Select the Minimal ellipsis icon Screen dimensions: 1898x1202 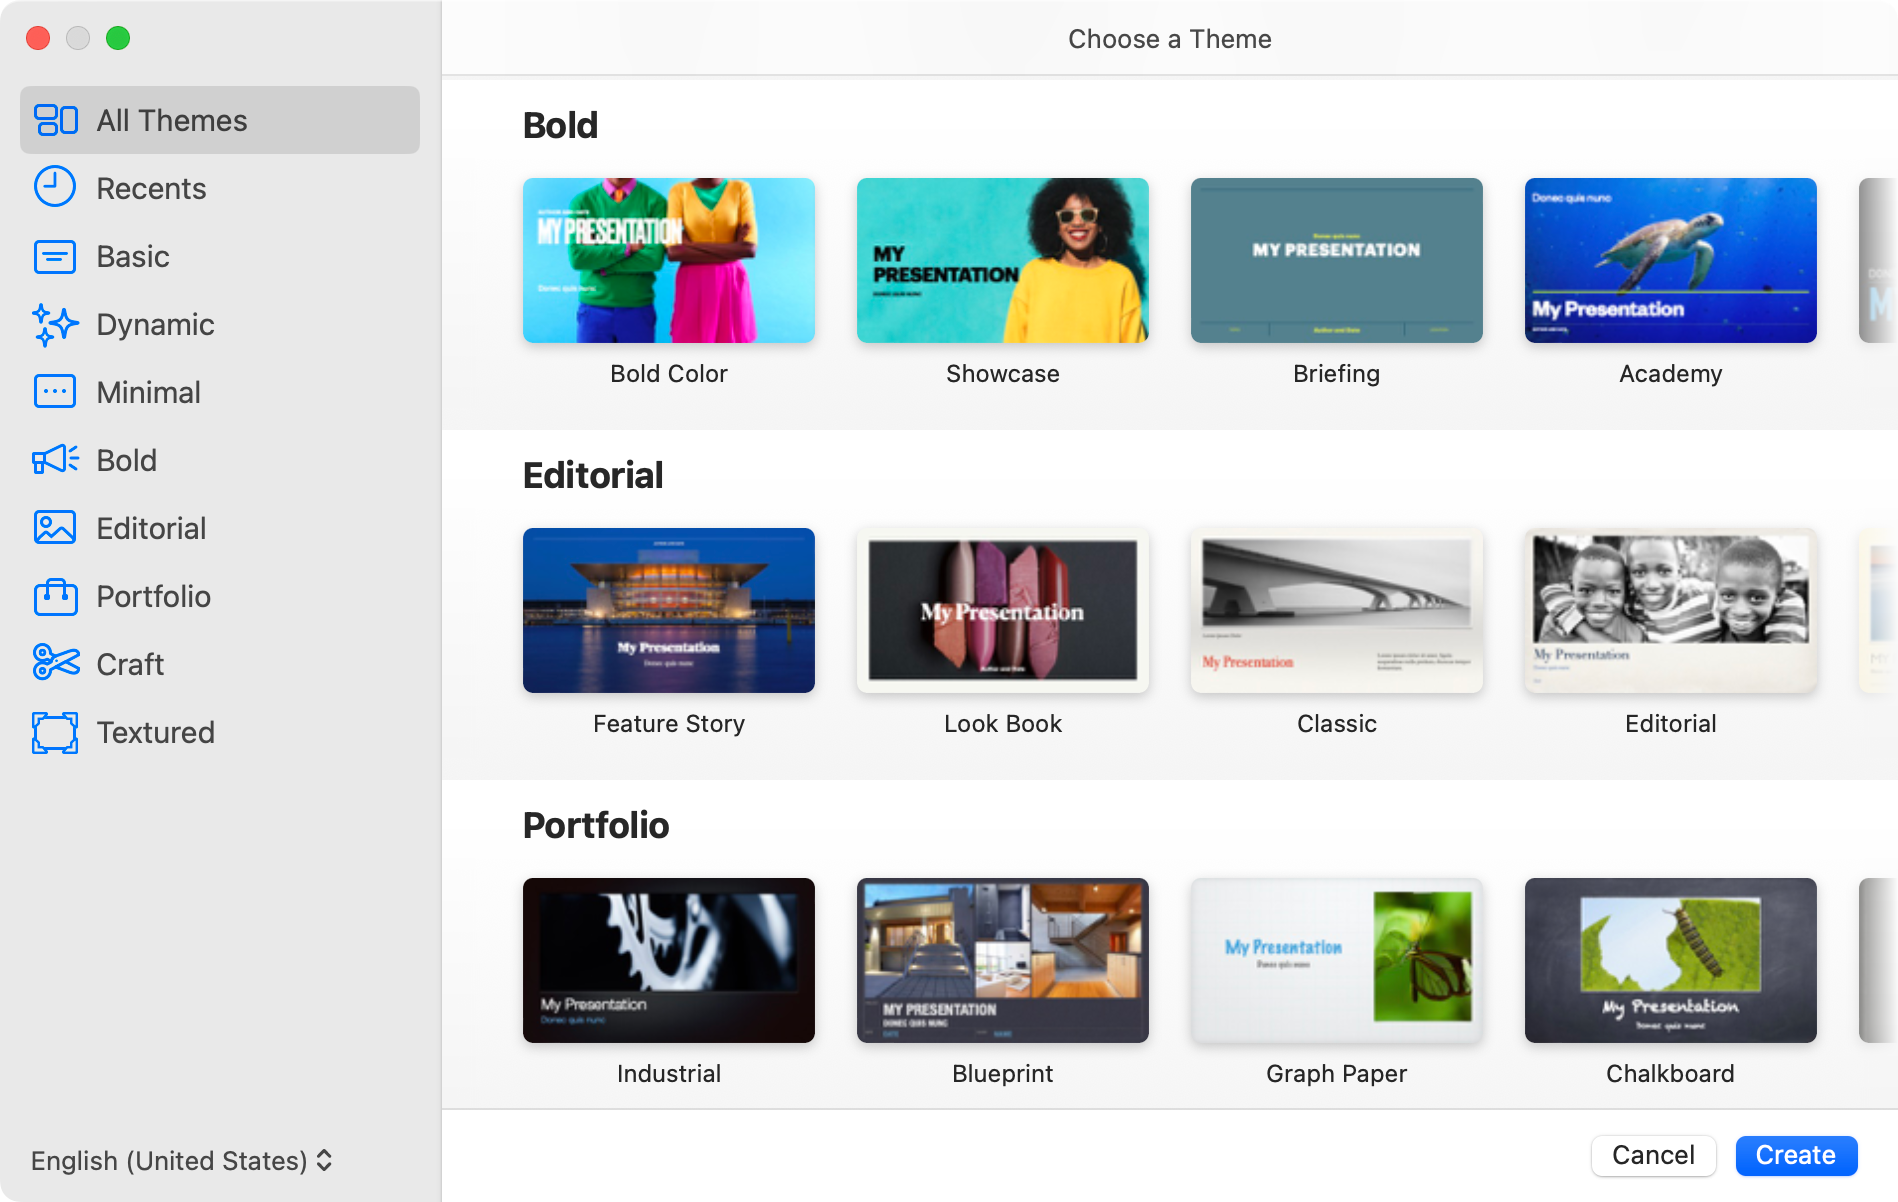coord(55,392)
